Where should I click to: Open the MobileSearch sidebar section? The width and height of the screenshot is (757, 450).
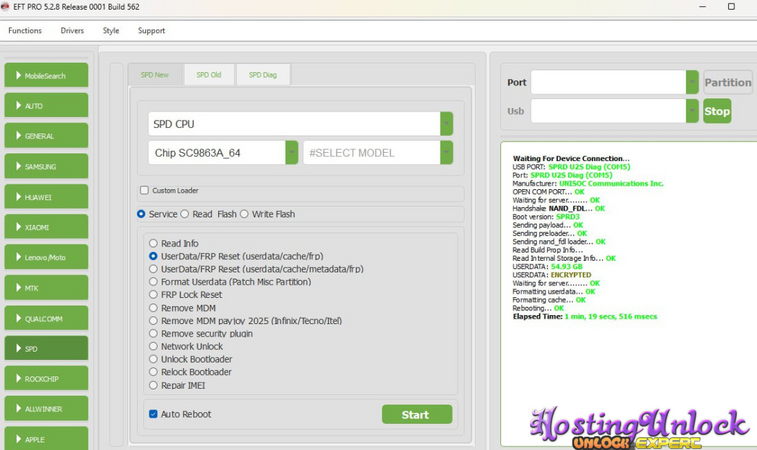pos(46,76)
